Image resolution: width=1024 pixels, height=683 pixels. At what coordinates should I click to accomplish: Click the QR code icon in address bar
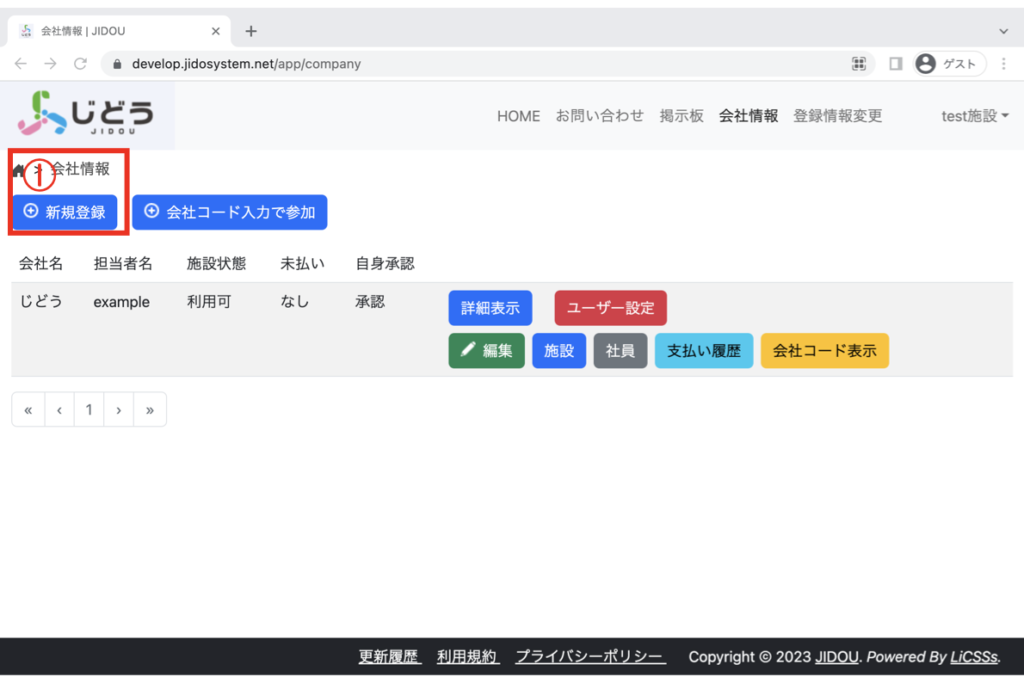tap(858, 64)
